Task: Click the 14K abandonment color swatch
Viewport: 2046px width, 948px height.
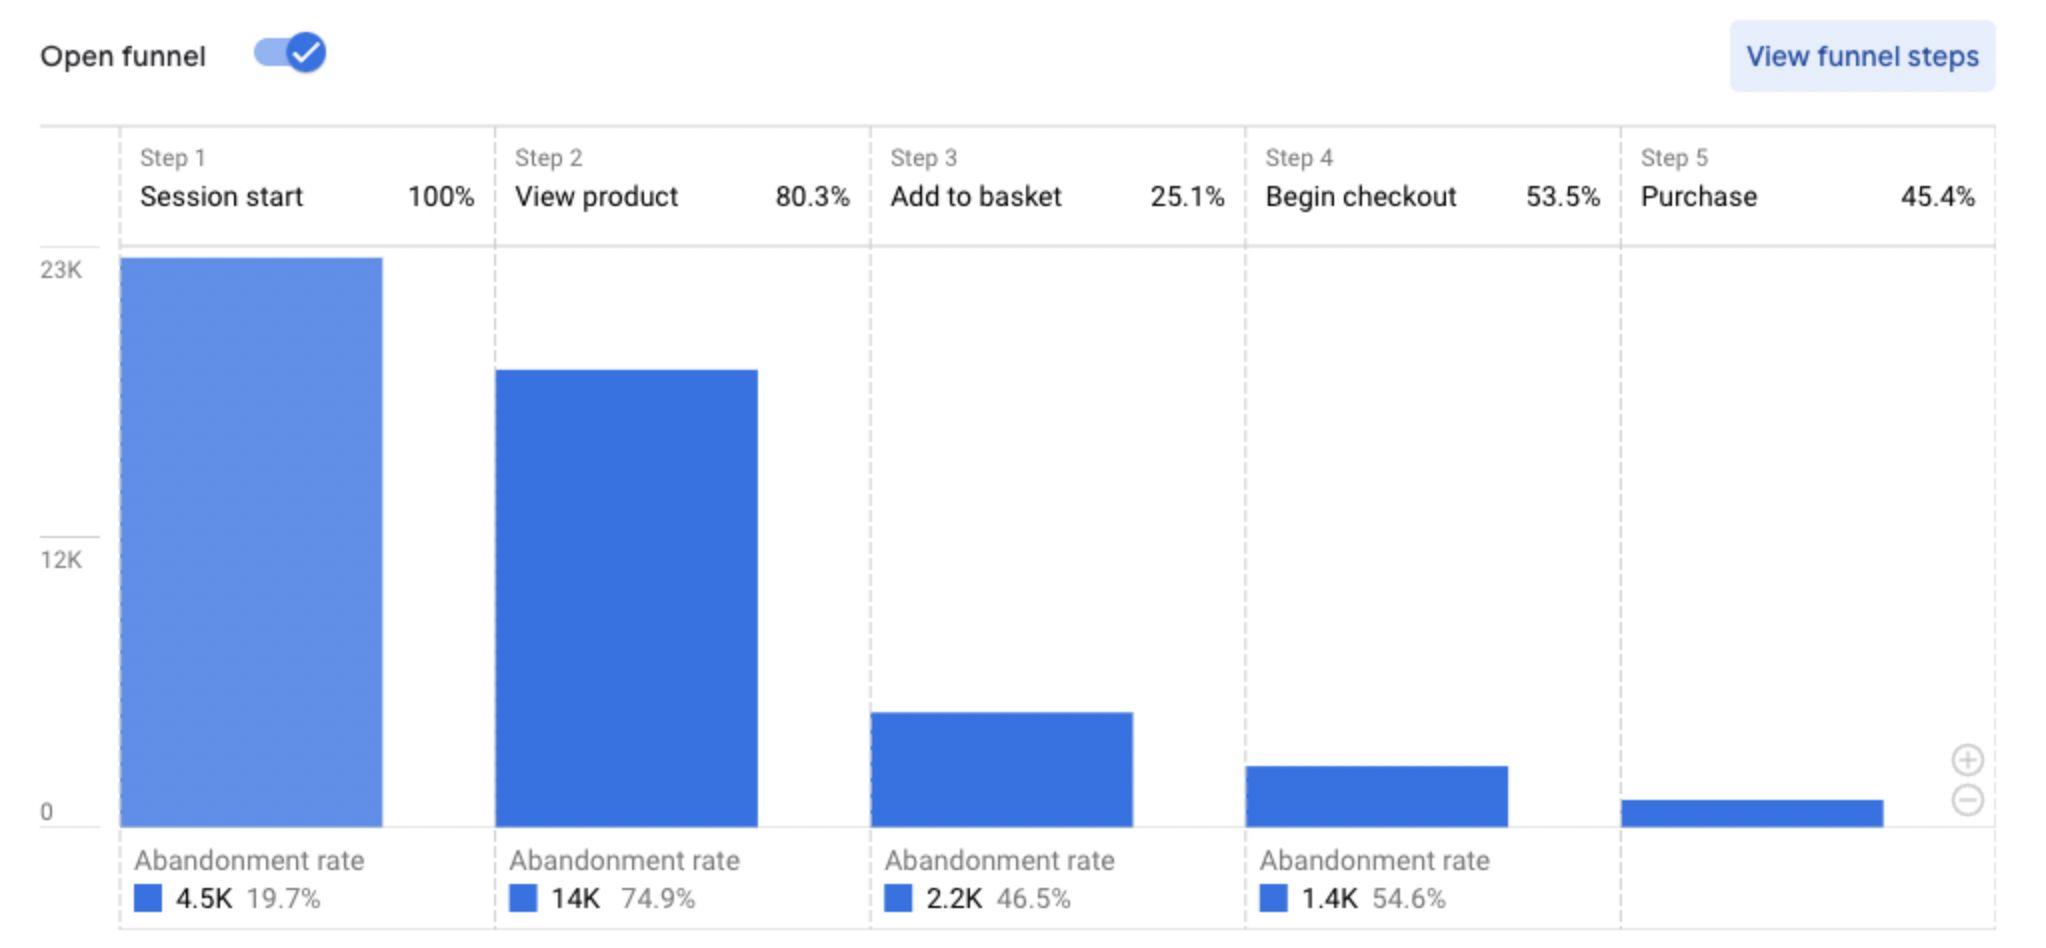Action: click(523, 898)
